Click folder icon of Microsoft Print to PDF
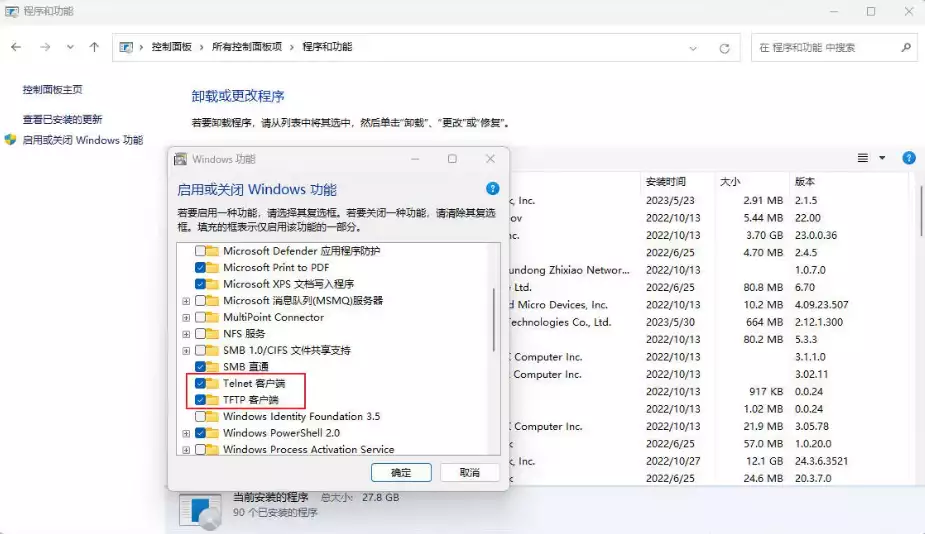The image size is (925, 534). (x=212, y=267)
